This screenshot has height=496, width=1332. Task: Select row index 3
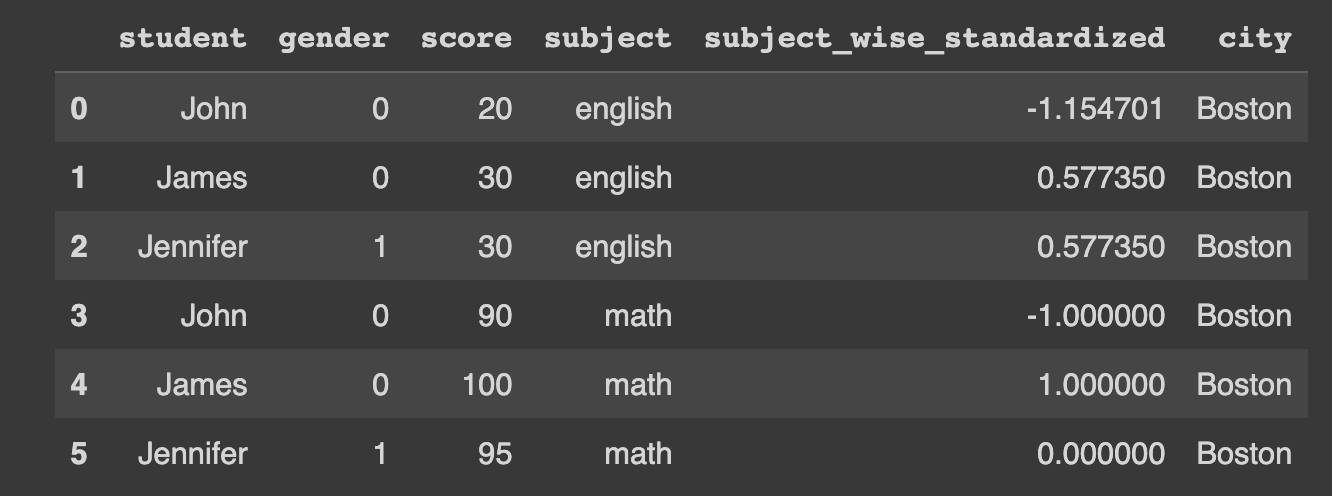(79, 316)
